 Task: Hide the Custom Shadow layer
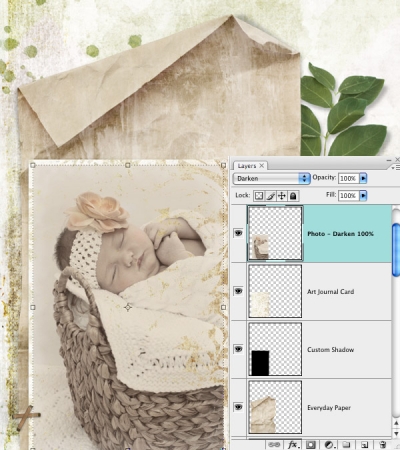point(238,349)
